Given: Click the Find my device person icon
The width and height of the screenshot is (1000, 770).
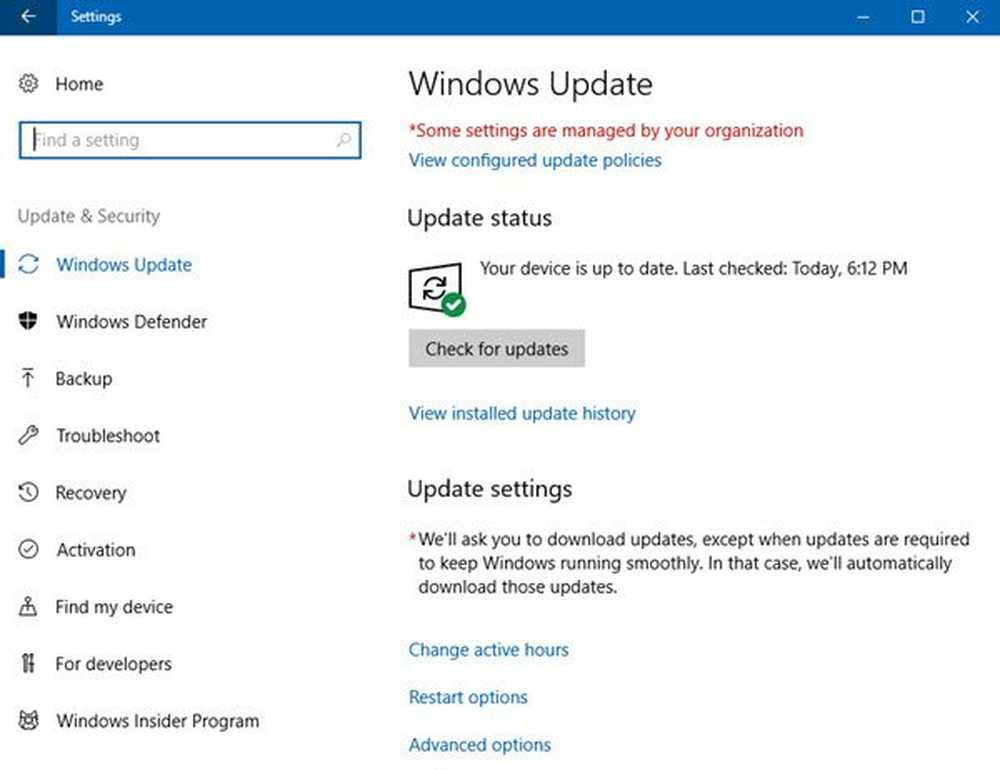Looking at the screenshot, I should [29, 607].
